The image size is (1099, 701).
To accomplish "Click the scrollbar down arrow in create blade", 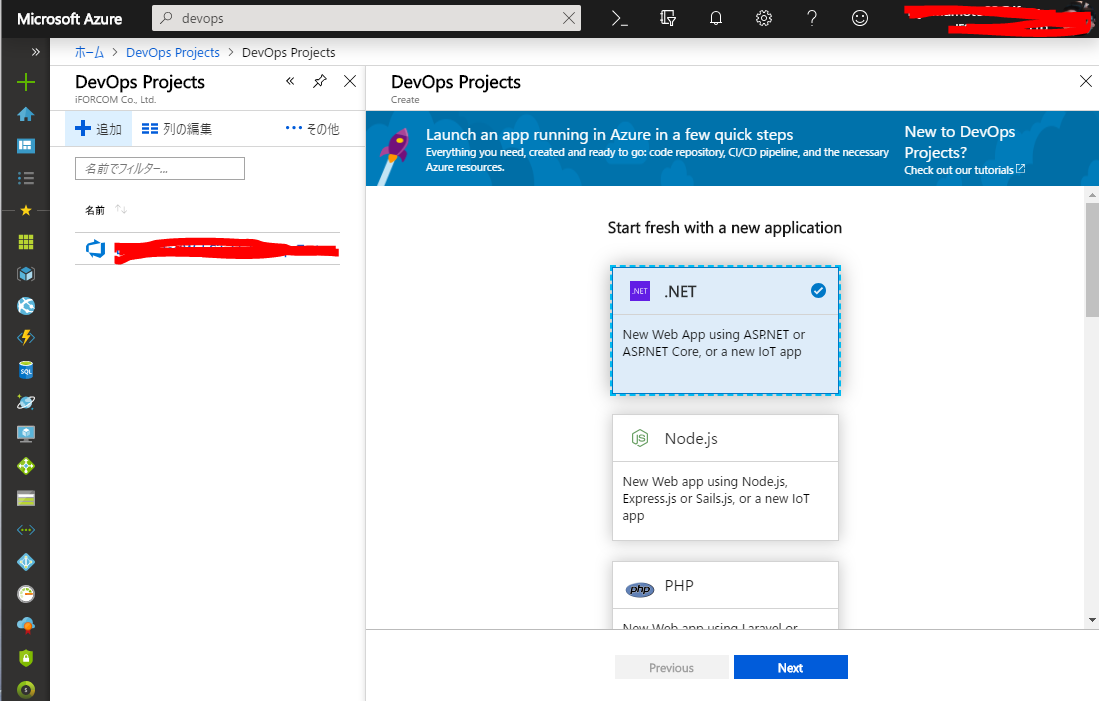I will tap(1092, 620).
